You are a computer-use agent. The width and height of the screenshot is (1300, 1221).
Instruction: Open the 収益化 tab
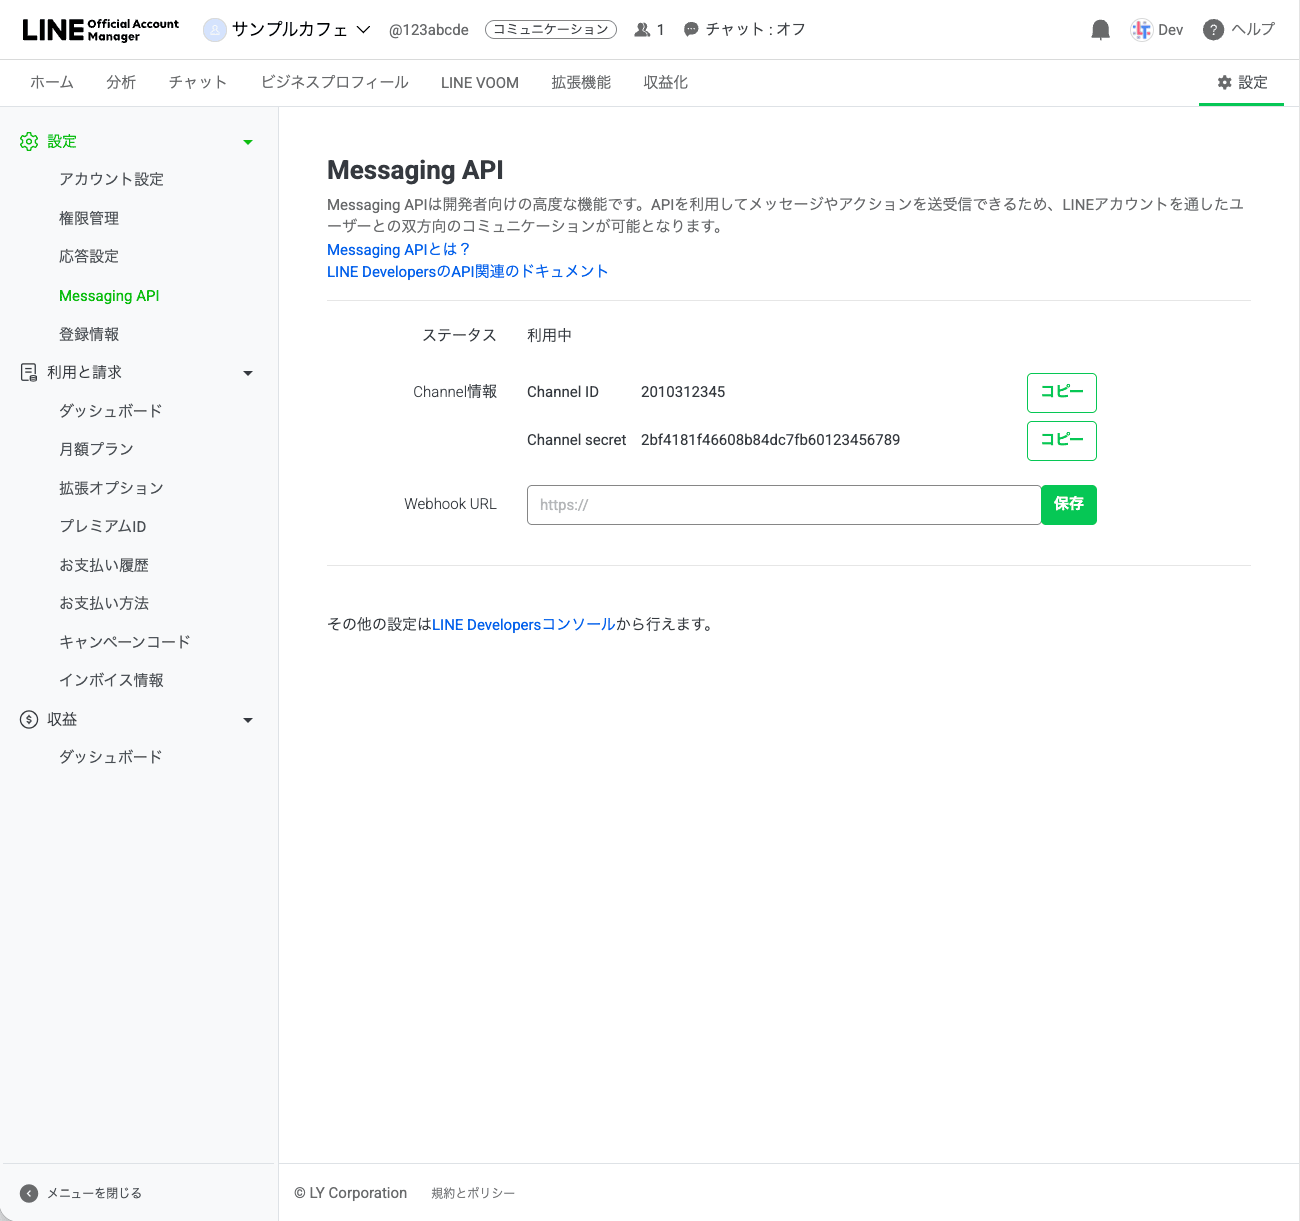click(x=666, y=83)
